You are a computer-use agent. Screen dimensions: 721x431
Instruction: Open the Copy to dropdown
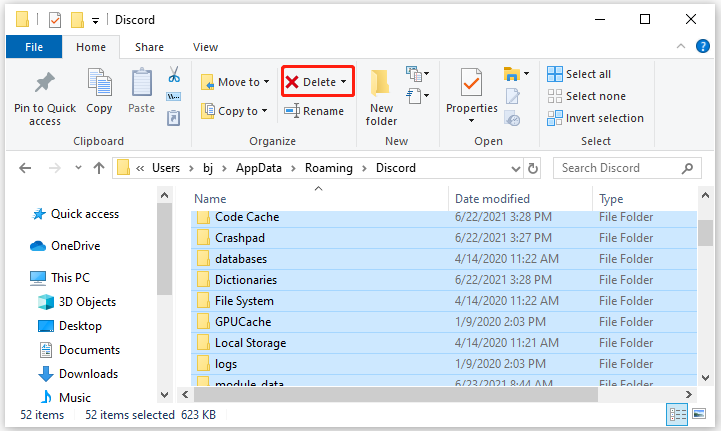point(264,111)
